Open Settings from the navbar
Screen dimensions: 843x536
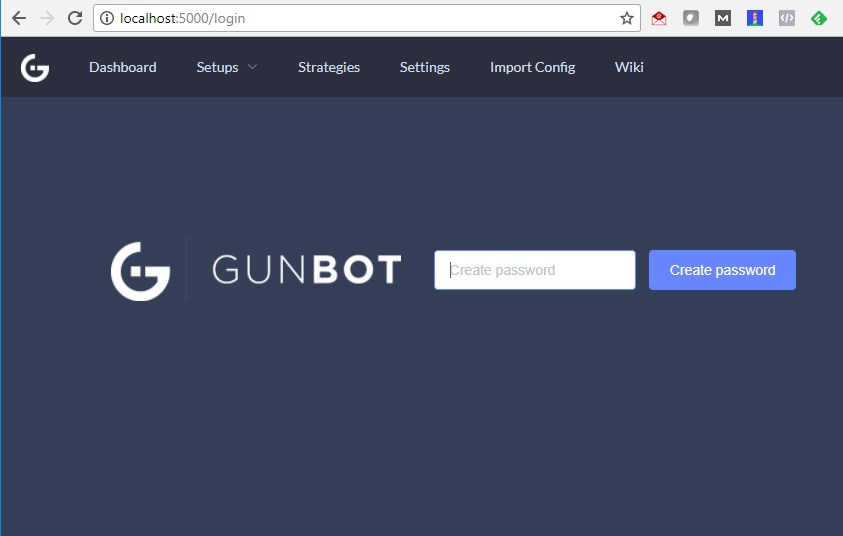425,67
